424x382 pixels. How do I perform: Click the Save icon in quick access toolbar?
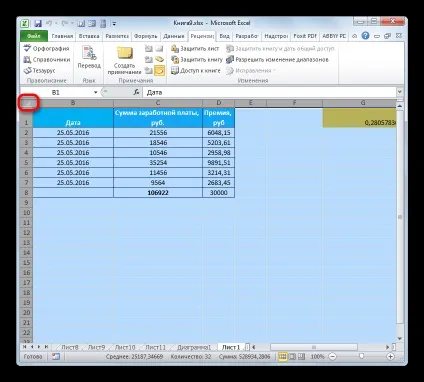(38, 24)
